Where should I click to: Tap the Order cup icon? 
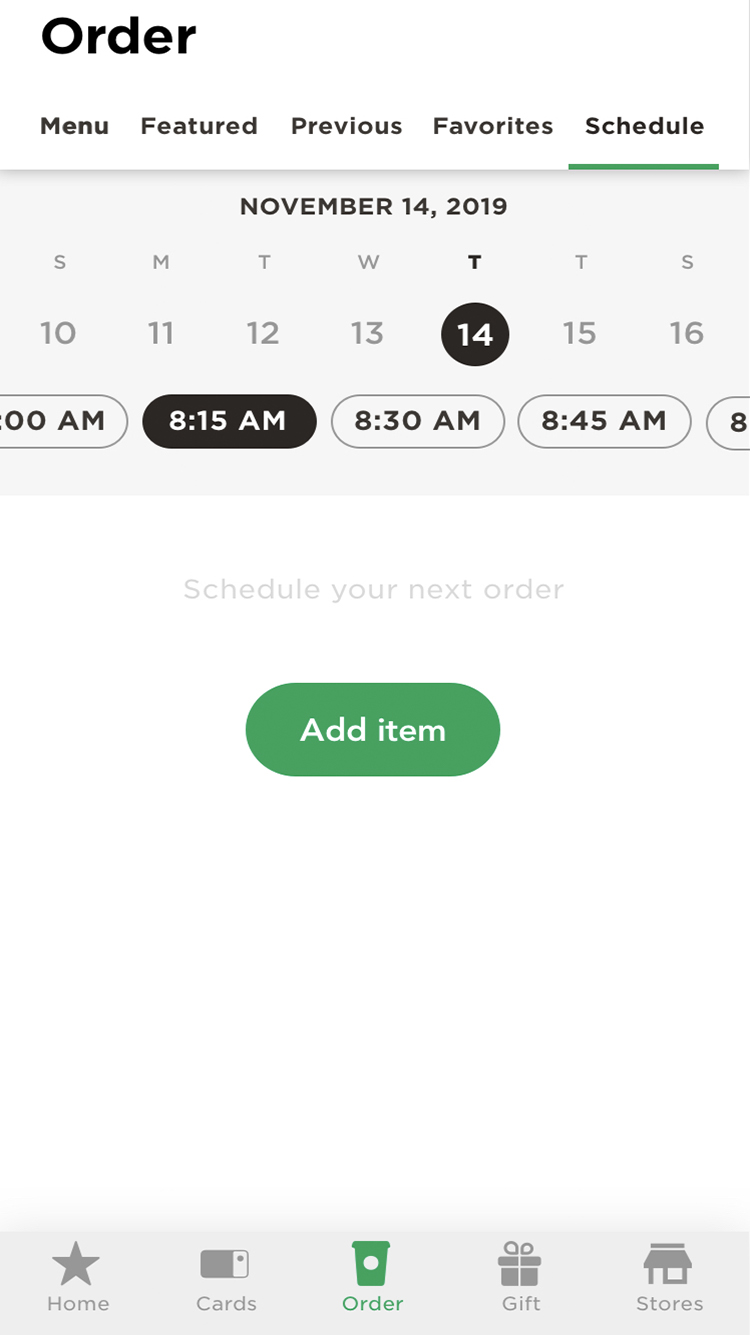[x=371, y=1264]
